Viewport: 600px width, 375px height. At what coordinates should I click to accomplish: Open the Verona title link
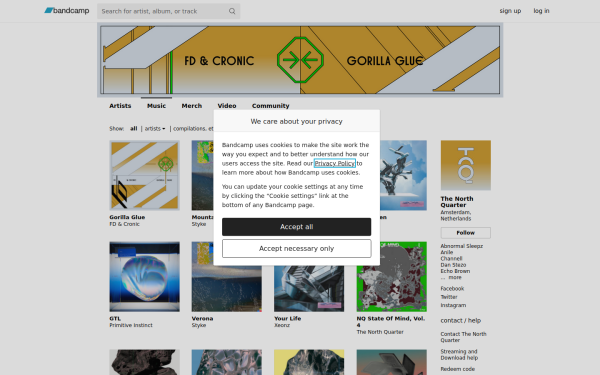[x=202, y=318]
